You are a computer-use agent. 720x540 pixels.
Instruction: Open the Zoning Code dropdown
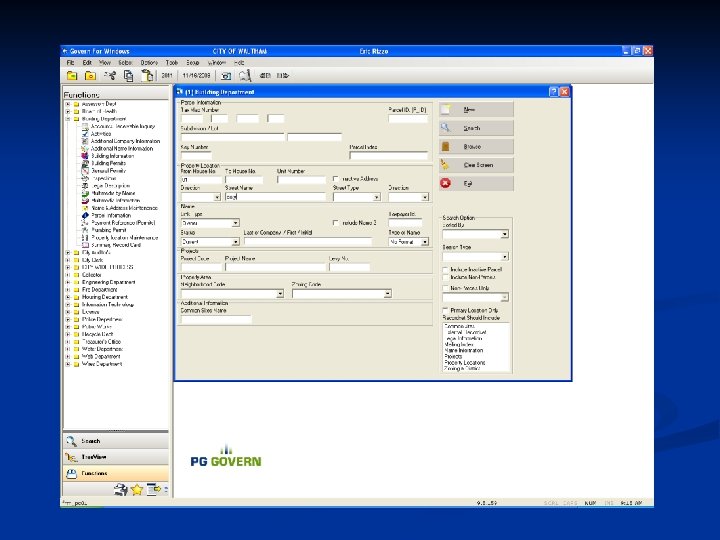(x=388, y=293)
